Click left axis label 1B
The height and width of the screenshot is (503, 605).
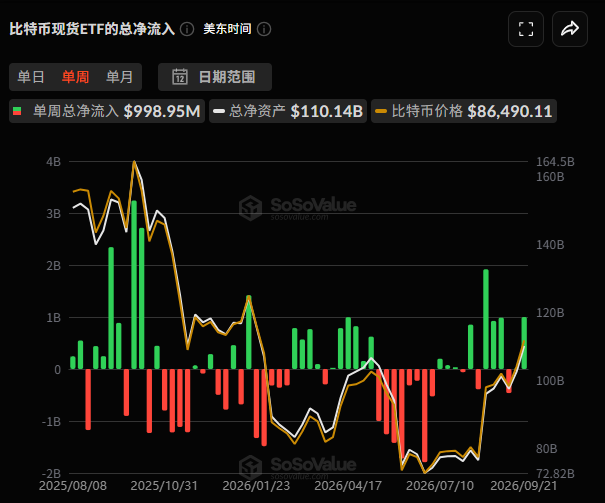[x=54, y=318]
